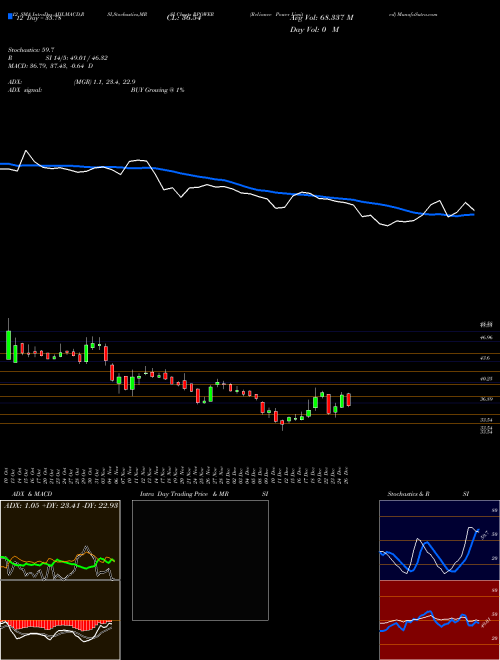Click the 'Avg Vol: 68.337 M' text
The height and width of the screenshot is (660, 500).
coord(320,18)
